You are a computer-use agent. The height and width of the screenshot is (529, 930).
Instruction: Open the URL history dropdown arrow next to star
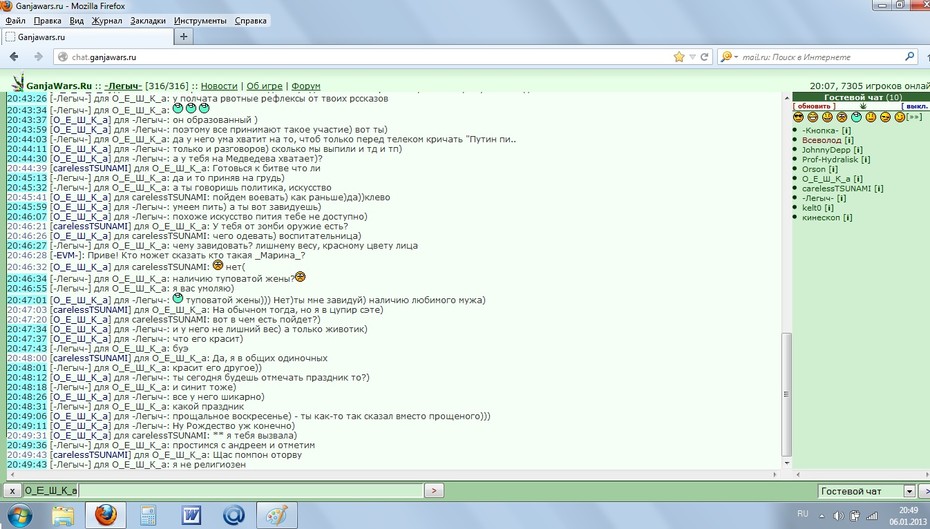(x=692, y=57)
